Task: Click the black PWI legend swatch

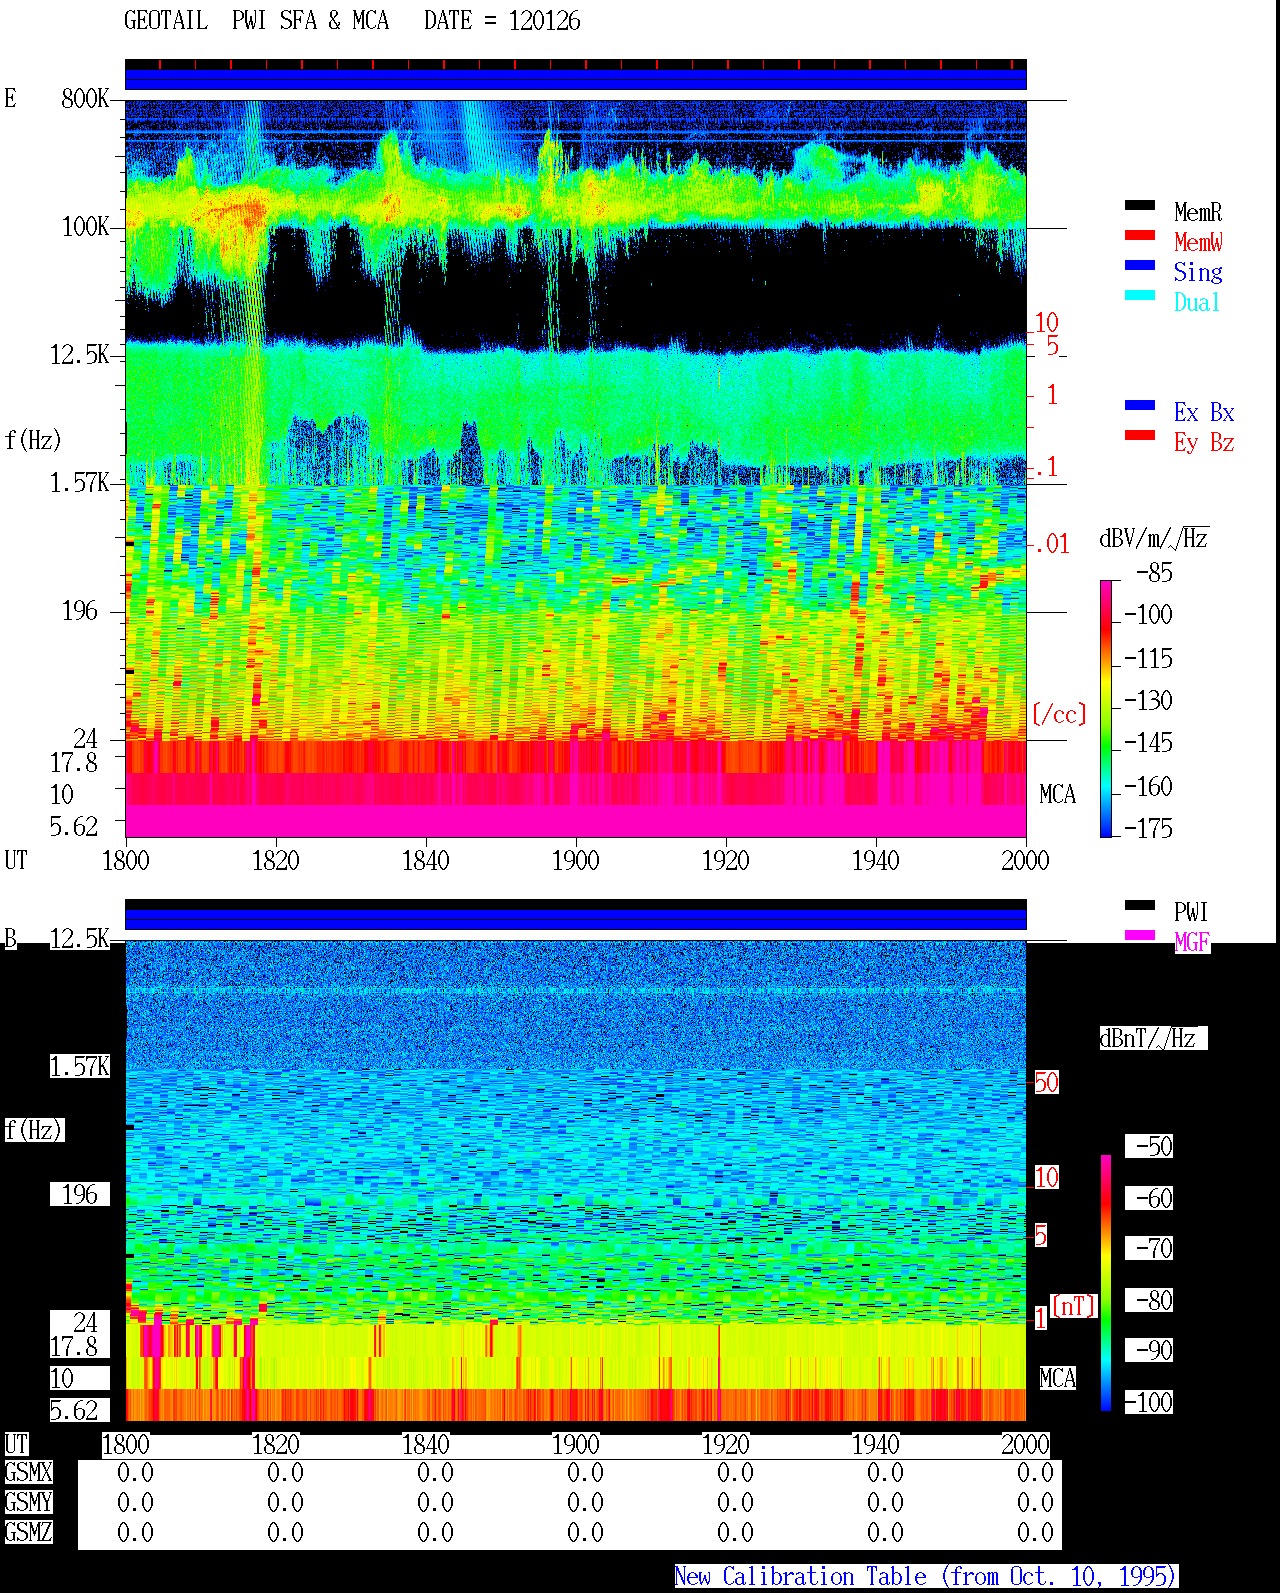Action: 1140,906
